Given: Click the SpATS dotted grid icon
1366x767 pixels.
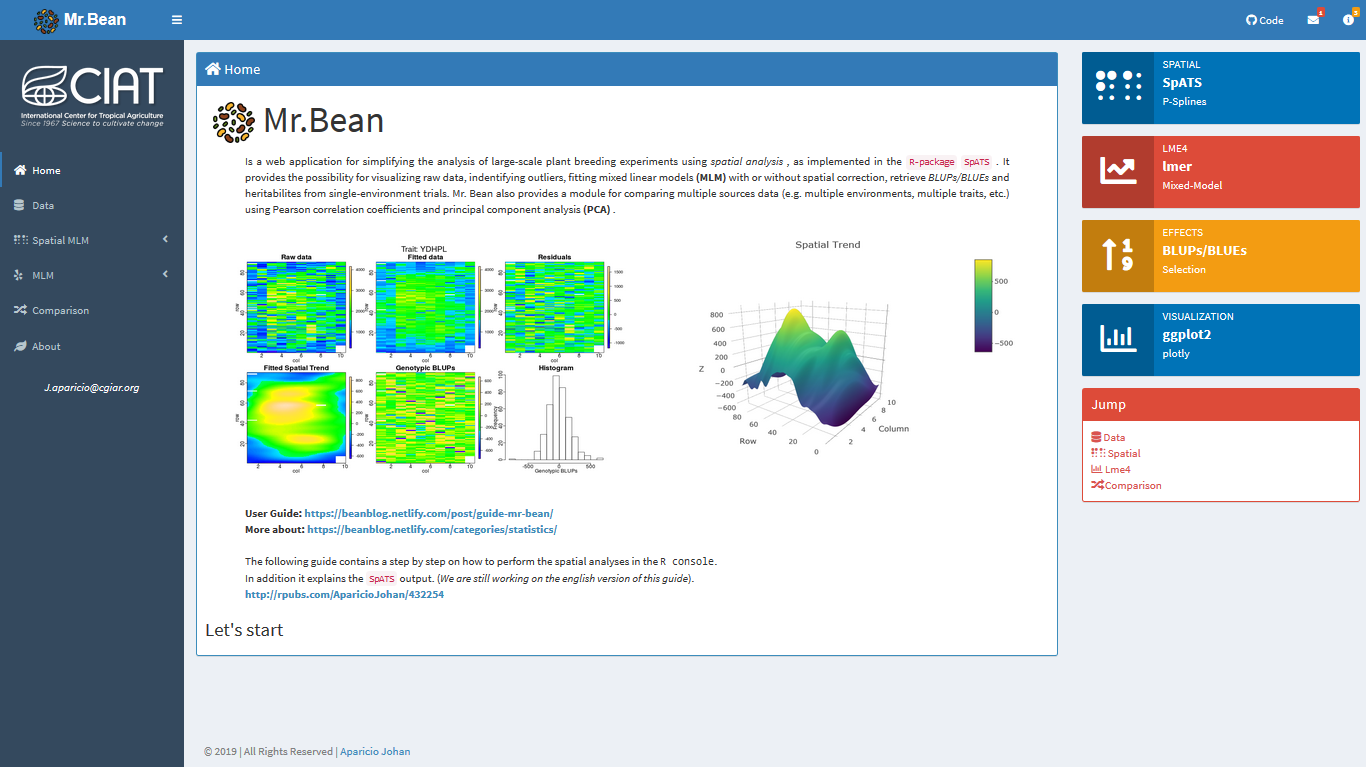Looking at the screenshot, I should (x=1118, y=86).
